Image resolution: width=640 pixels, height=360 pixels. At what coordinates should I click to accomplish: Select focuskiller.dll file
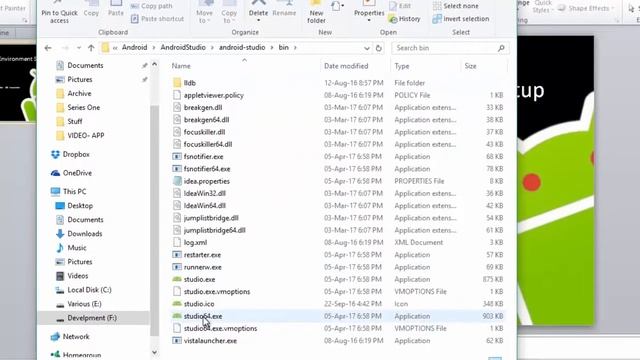[204, 132]
